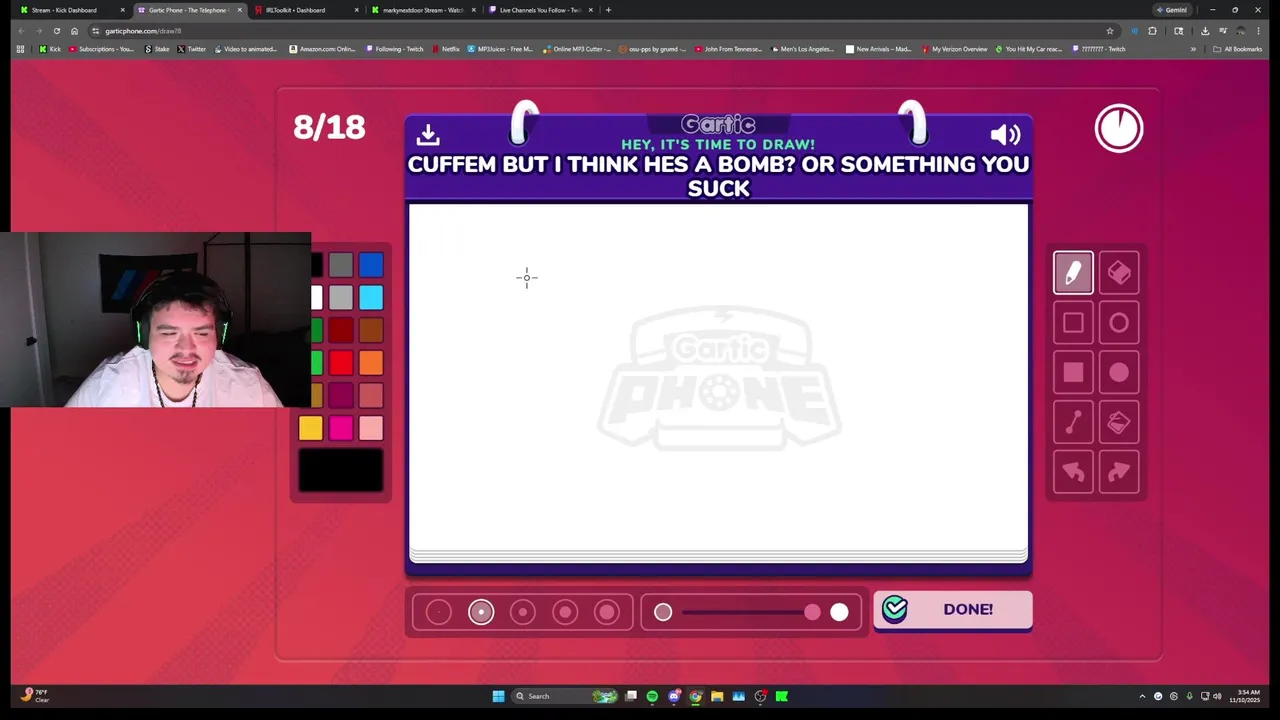Switch to the IRLToolkit Dashboard tab
The height and width of the screenshot is (720, 1280).
click(305, 10)
